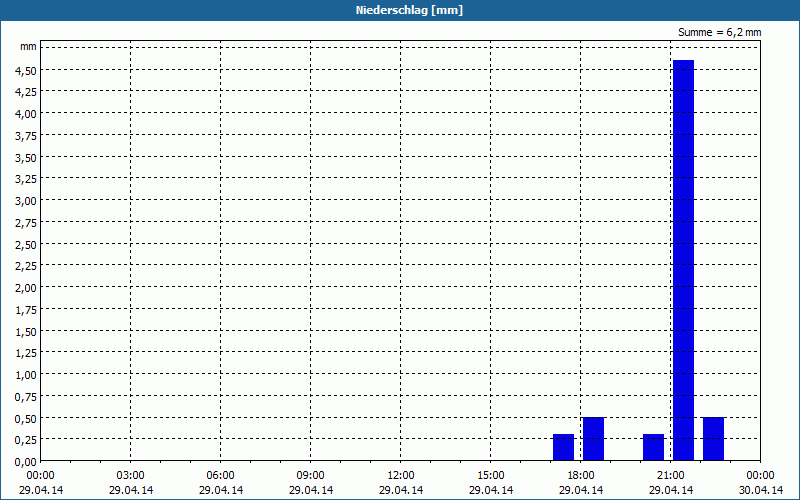Viewport: 800px width, 500px height.
Task: Click the 0,50 mm bar right after 18:00
Action: 593,439
